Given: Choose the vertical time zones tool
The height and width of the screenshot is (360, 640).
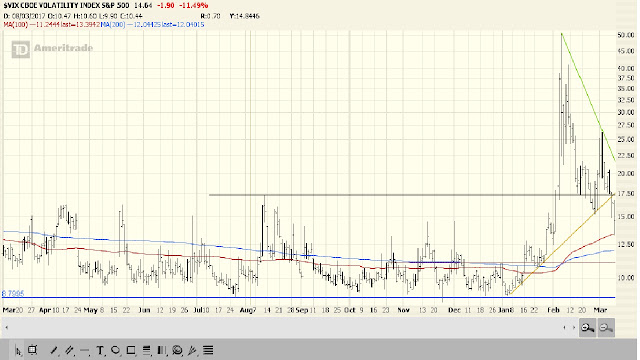Looking at the screenshot, I should click(162, 350).
